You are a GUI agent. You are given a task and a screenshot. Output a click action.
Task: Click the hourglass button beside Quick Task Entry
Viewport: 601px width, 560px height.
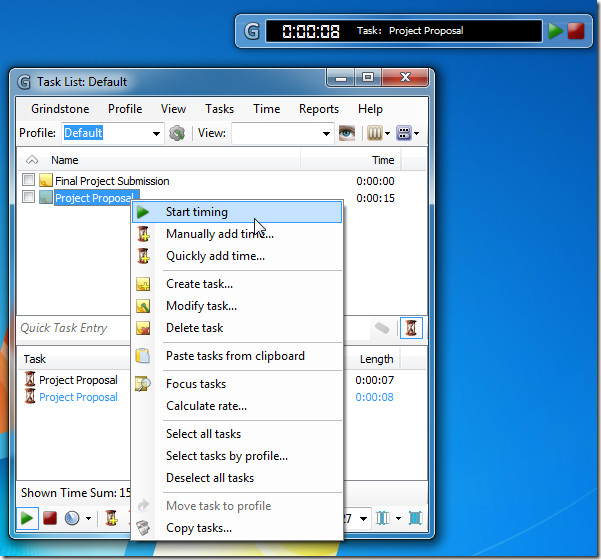[x=411, y=328]
